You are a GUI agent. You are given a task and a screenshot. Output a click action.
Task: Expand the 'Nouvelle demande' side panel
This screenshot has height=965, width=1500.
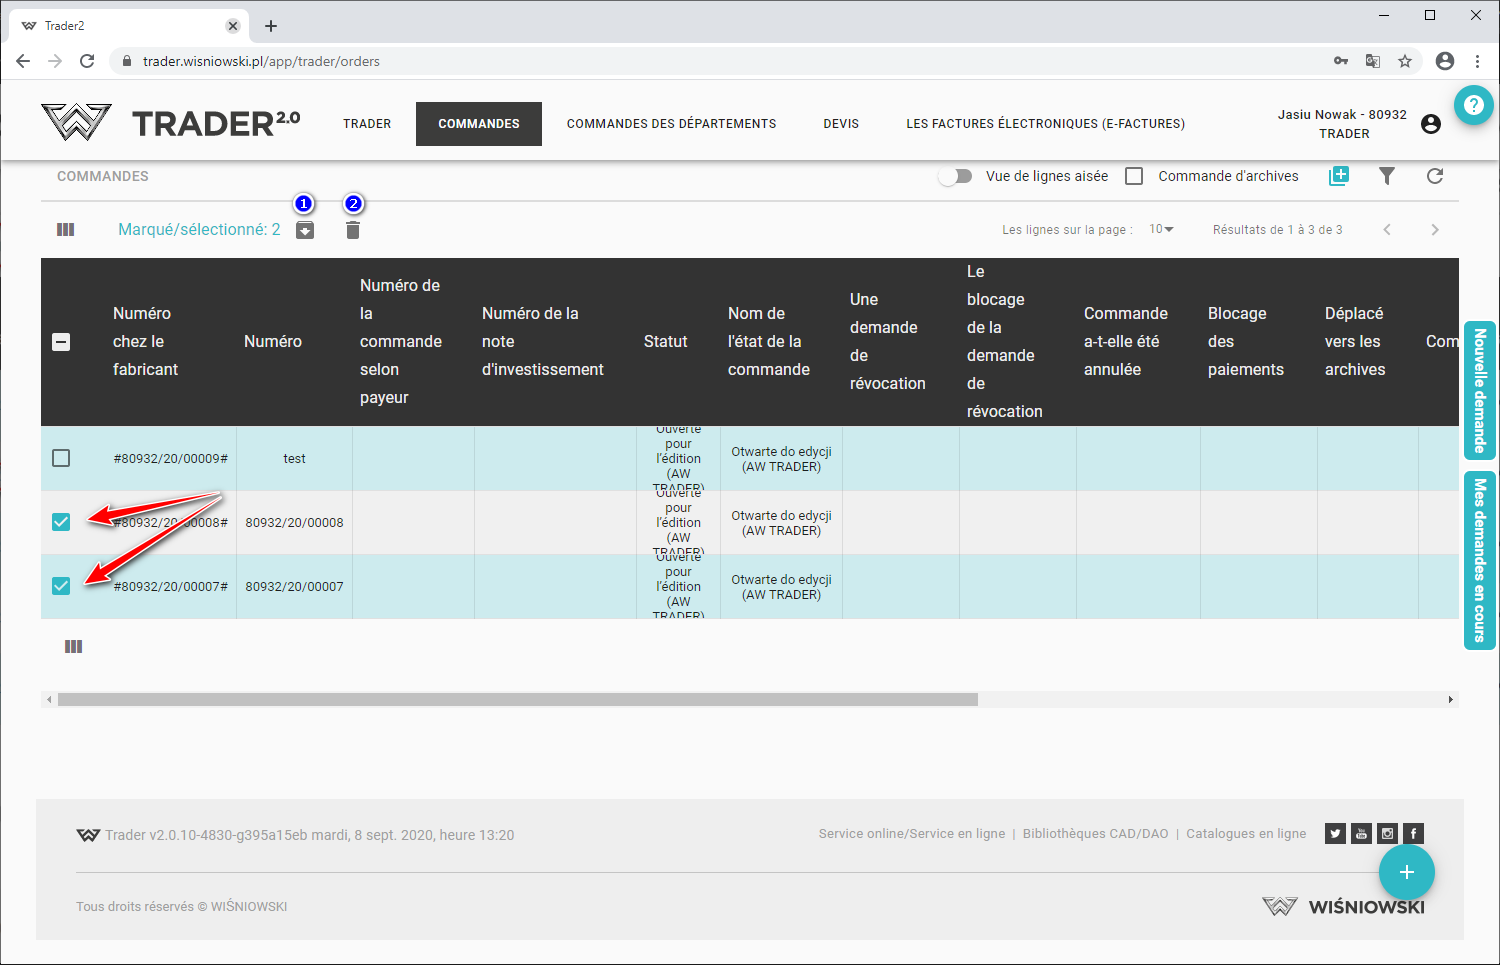click(x=1479, y=390)
